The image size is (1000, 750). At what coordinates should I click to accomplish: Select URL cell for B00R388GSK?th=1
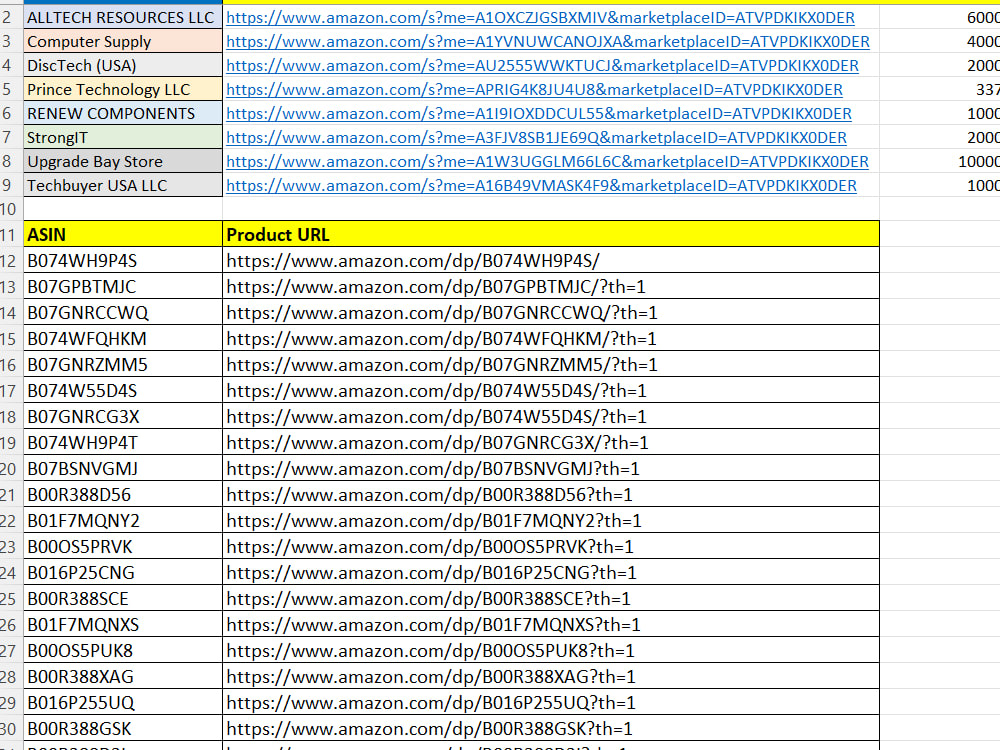click(x=551, y=729)
